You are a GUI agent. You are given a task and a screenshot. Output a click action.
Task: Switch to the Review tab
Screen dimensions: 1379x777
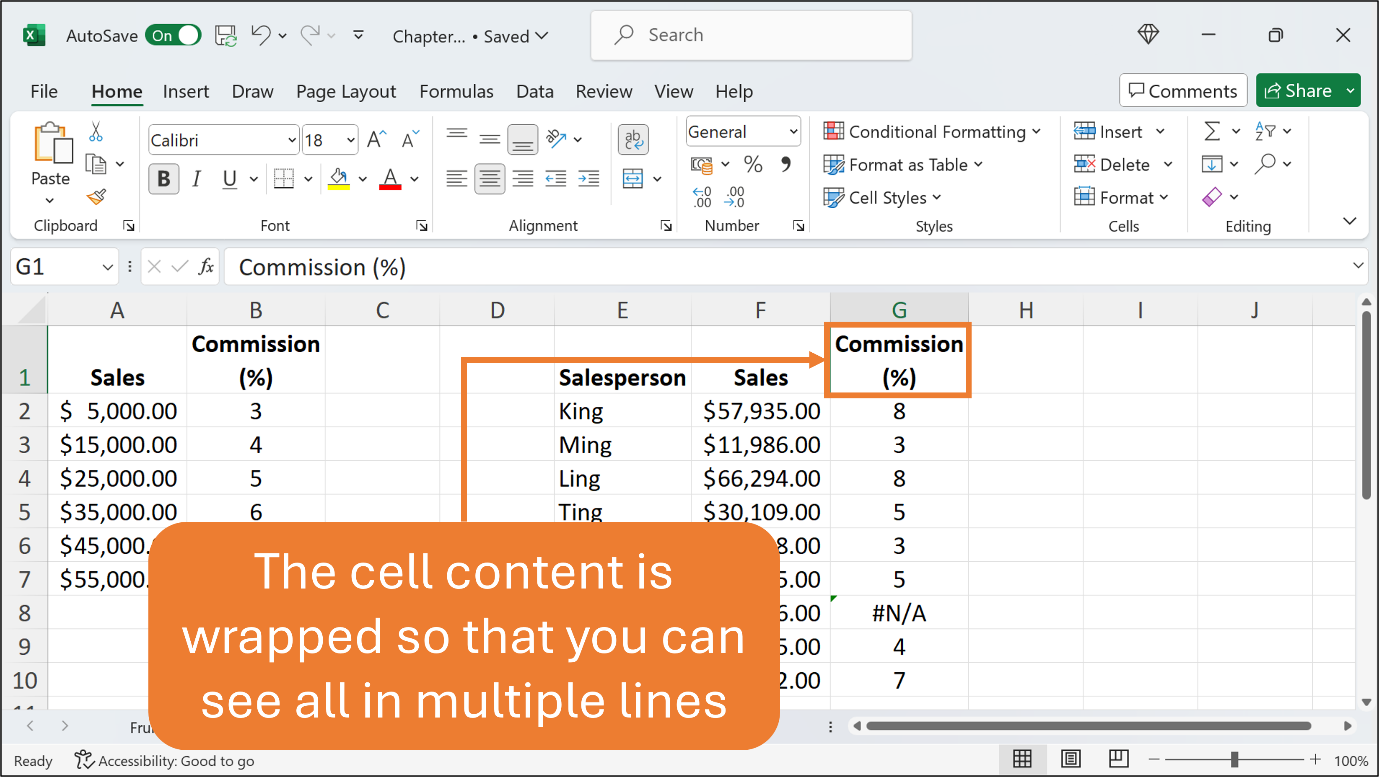tap(604, 91)
